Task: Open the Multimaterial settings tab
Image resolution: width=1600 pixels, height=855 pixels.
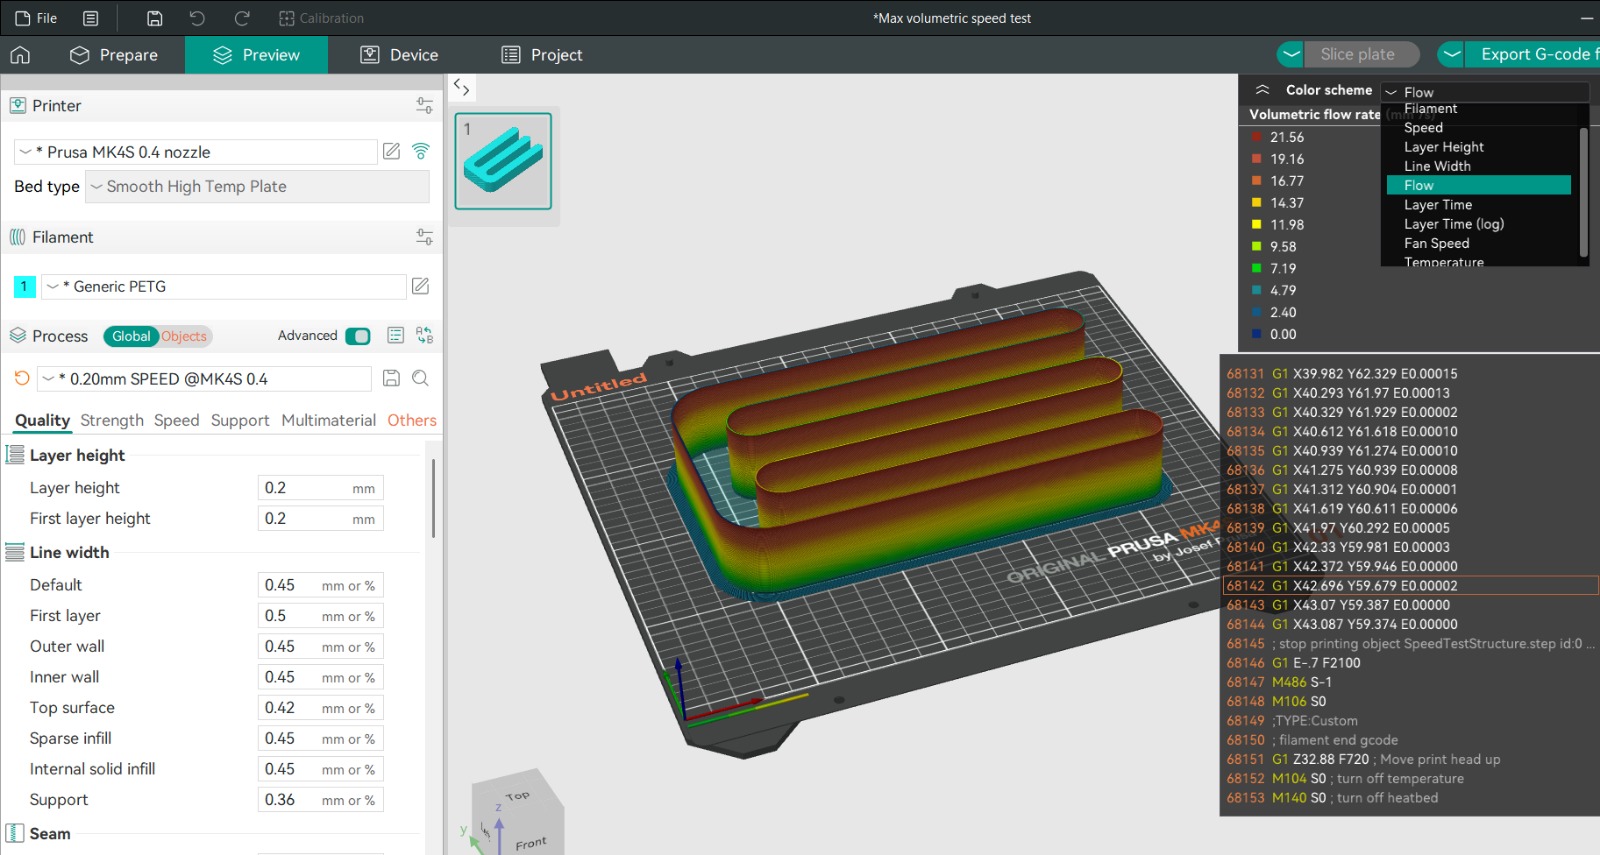Action: pyautogui.click(x=328, y=420)
